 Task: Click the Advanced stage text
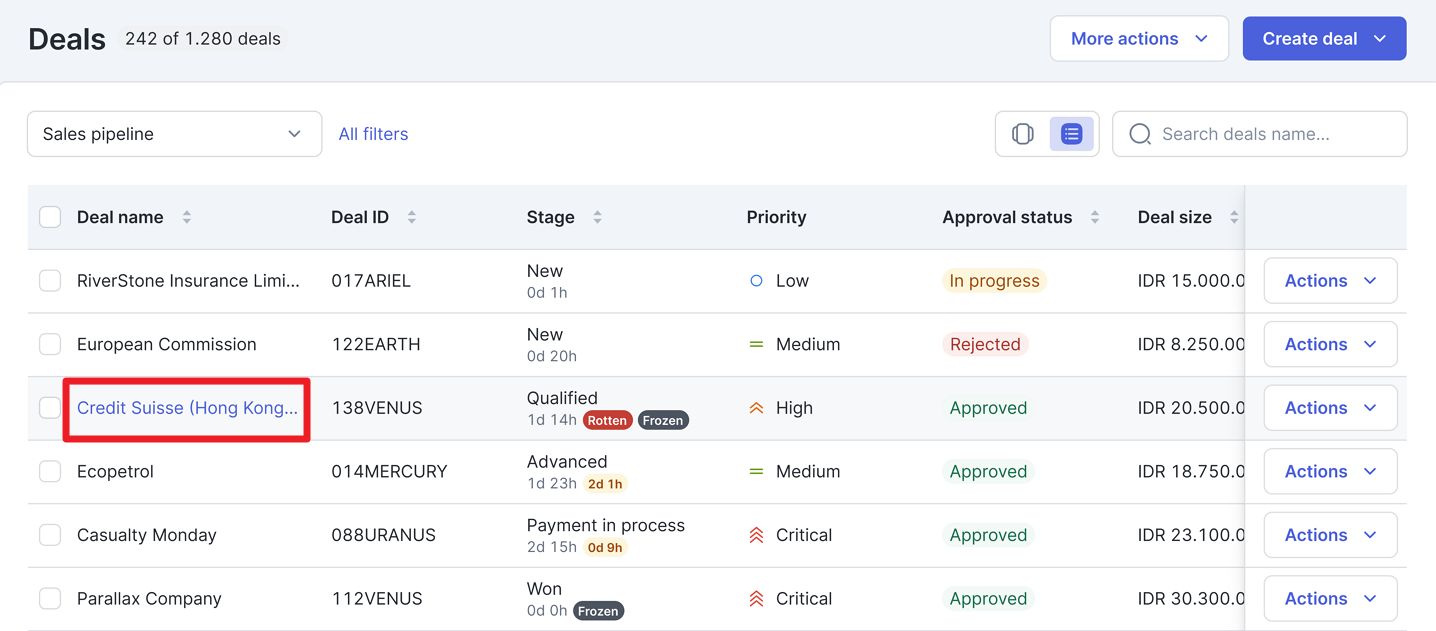coord(567,462)
